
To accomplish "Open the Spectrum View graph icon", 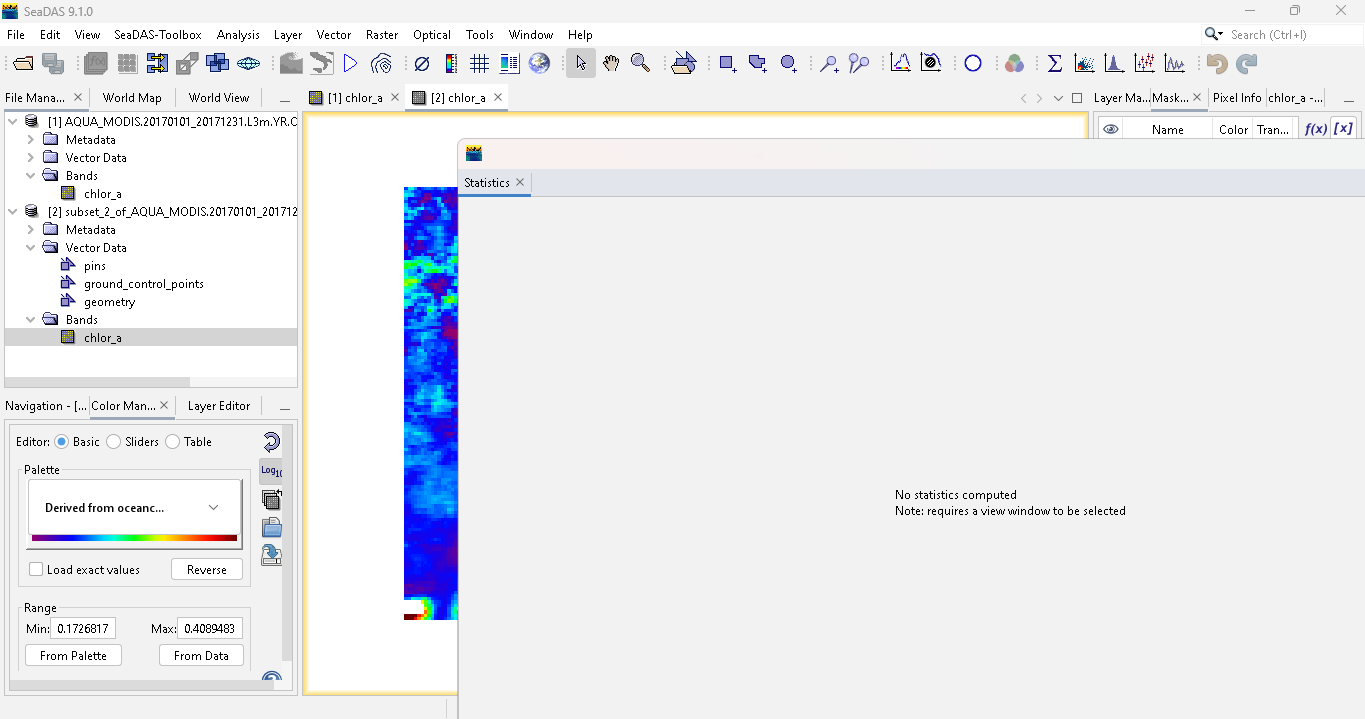I will point(900,64).
